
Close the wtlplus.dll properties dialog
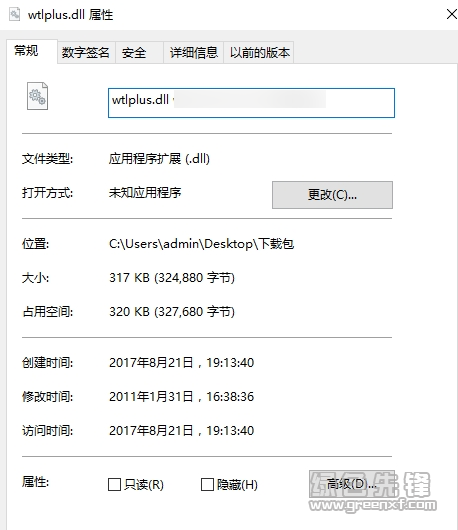pyautogui.click(x=452, y=14)
